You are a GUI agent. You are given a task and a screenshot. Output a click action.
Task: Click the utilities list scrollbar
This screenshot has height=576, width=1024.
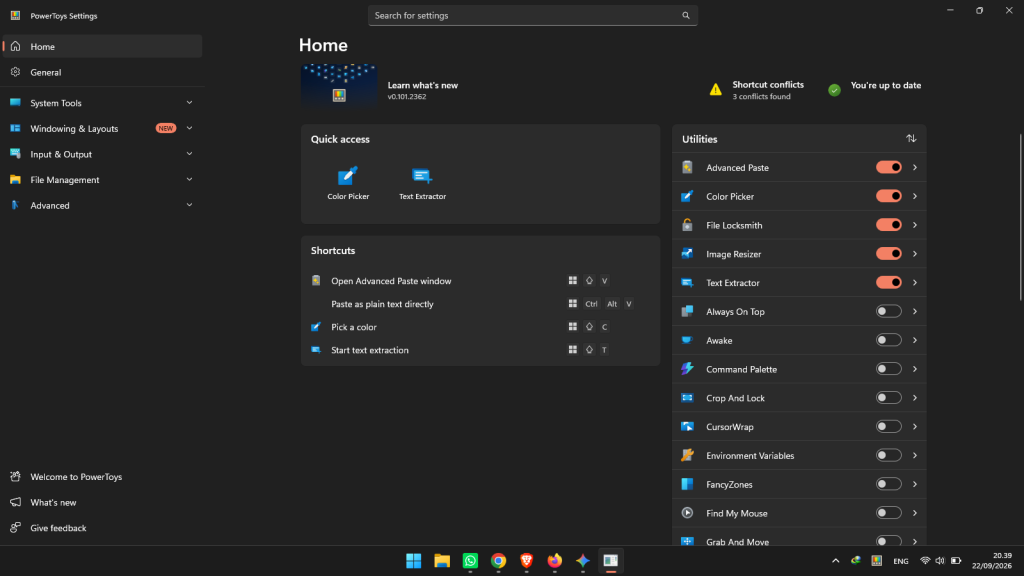[1020, 217]
